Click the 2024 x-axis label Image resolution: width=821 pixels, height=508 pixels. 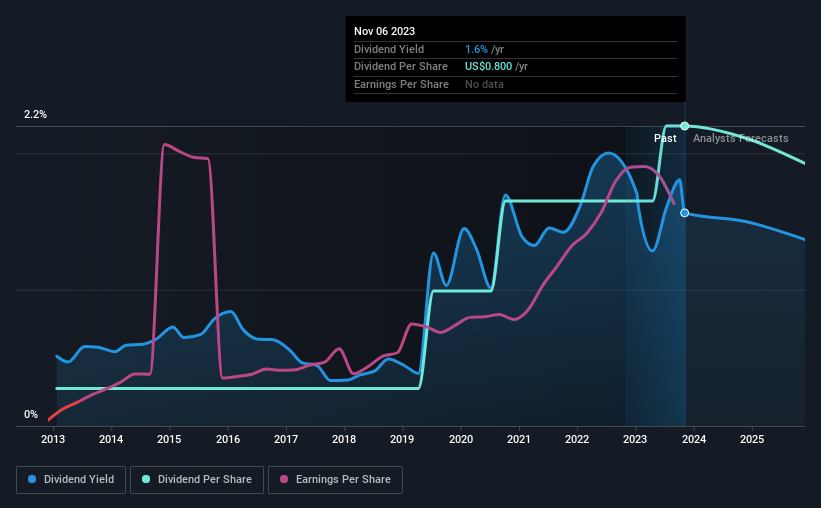tap(694, 439)
